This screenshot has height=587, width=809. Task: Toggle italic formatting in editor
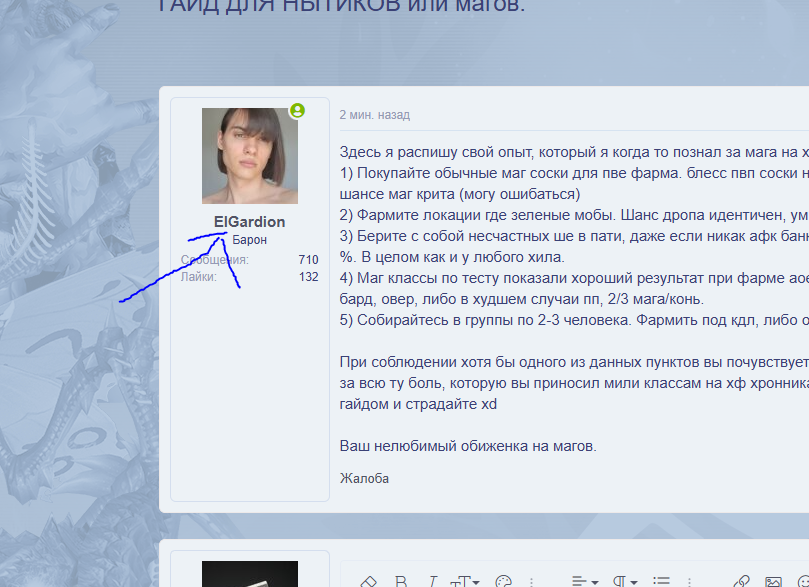(x=433, y=582)
